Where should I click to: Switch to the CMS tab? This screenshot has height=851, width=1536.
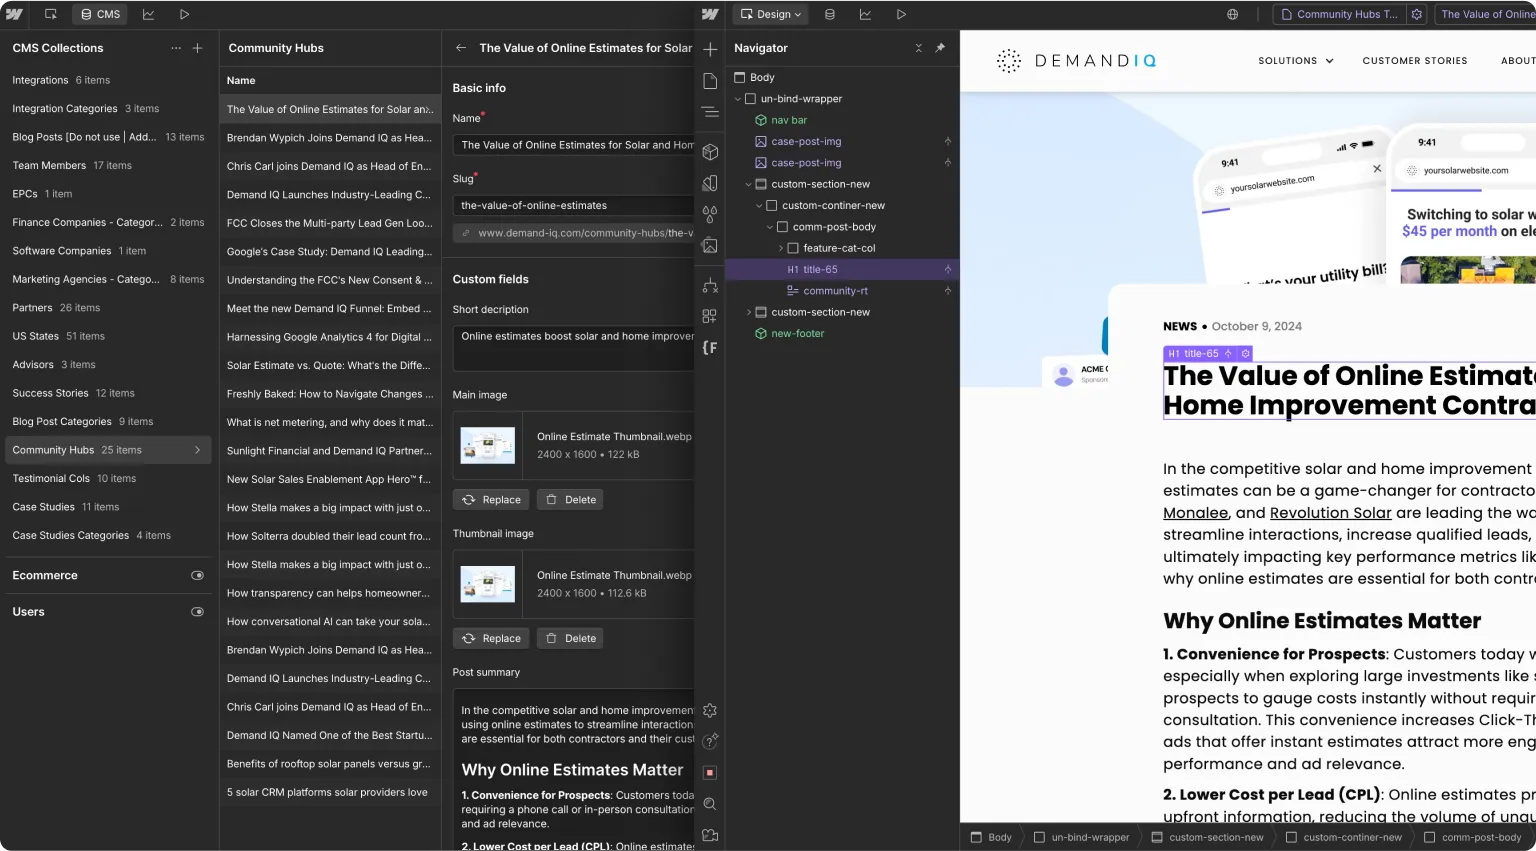click(x=100, y=14)
